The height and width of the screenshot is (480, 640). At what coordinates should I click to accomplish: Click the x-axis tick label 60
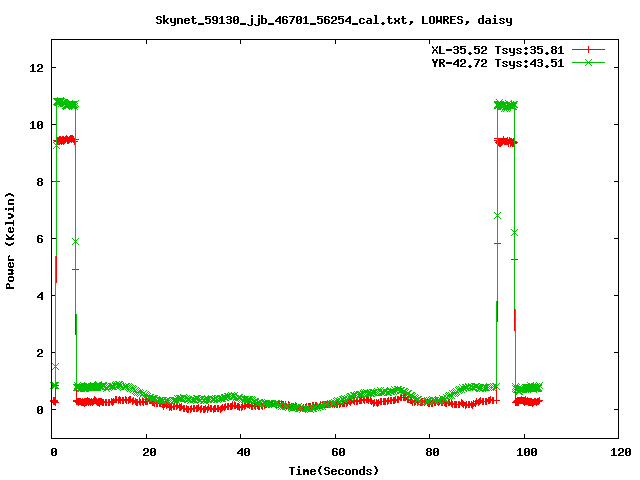point(338,452)
